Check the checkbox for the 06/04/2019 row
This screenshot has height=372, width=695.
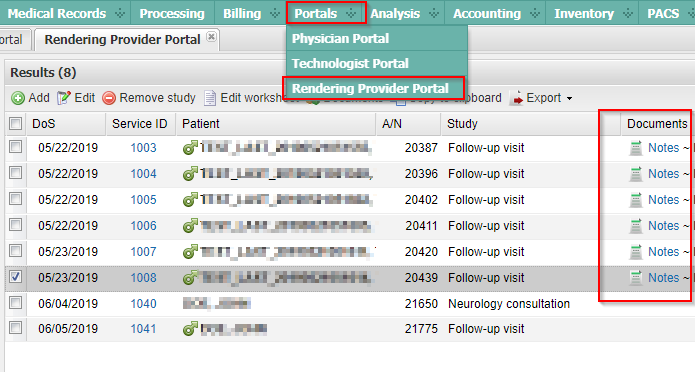[16, 303]
